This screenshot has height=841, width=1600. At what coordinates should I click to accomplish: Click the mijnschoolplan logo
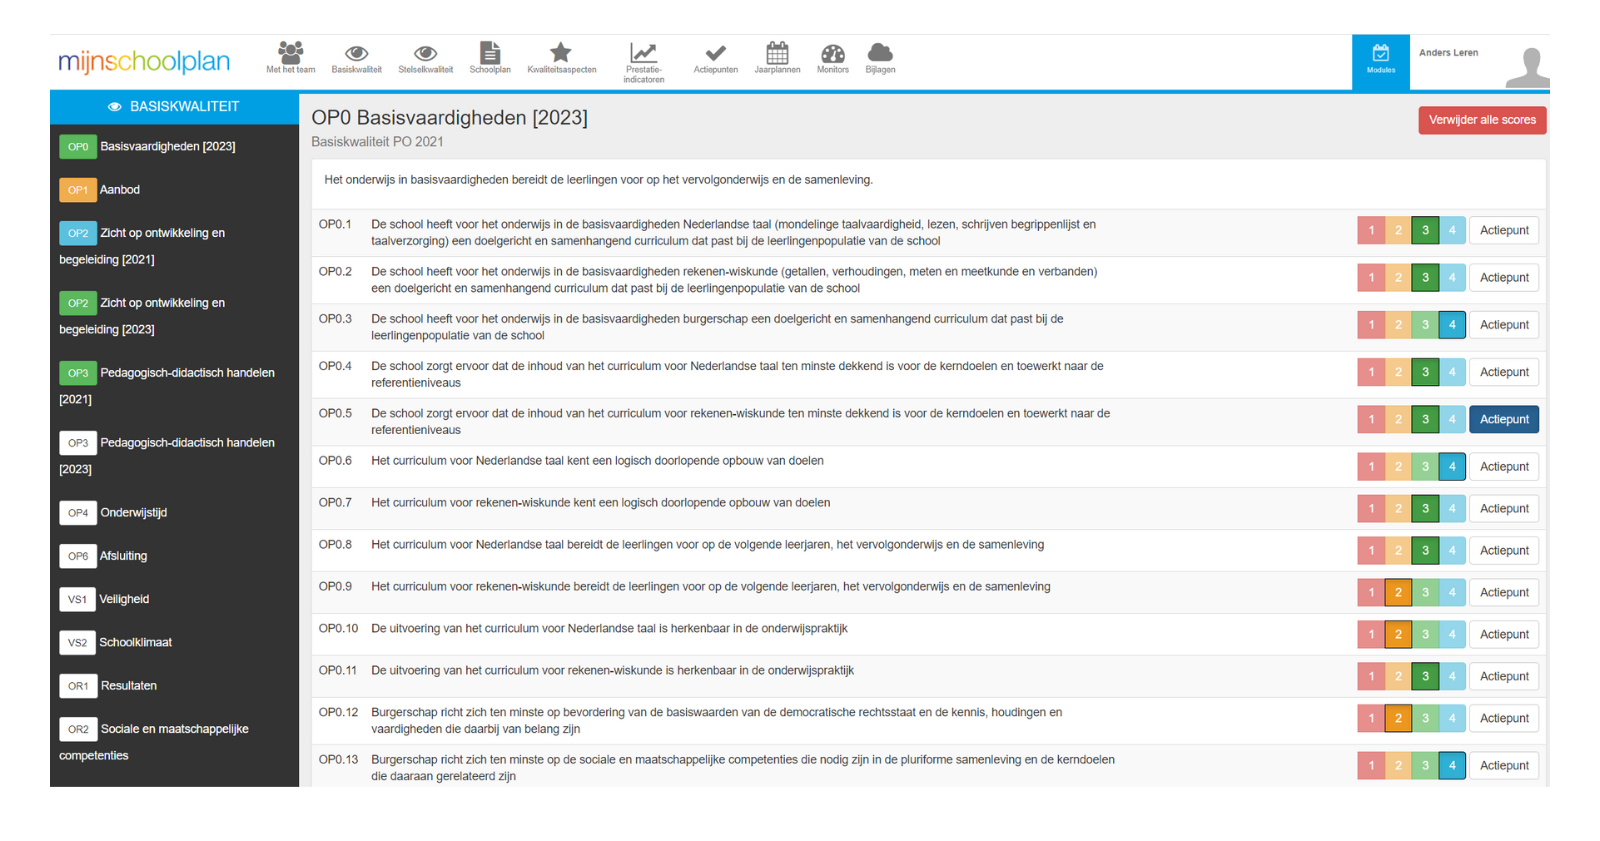144,62
